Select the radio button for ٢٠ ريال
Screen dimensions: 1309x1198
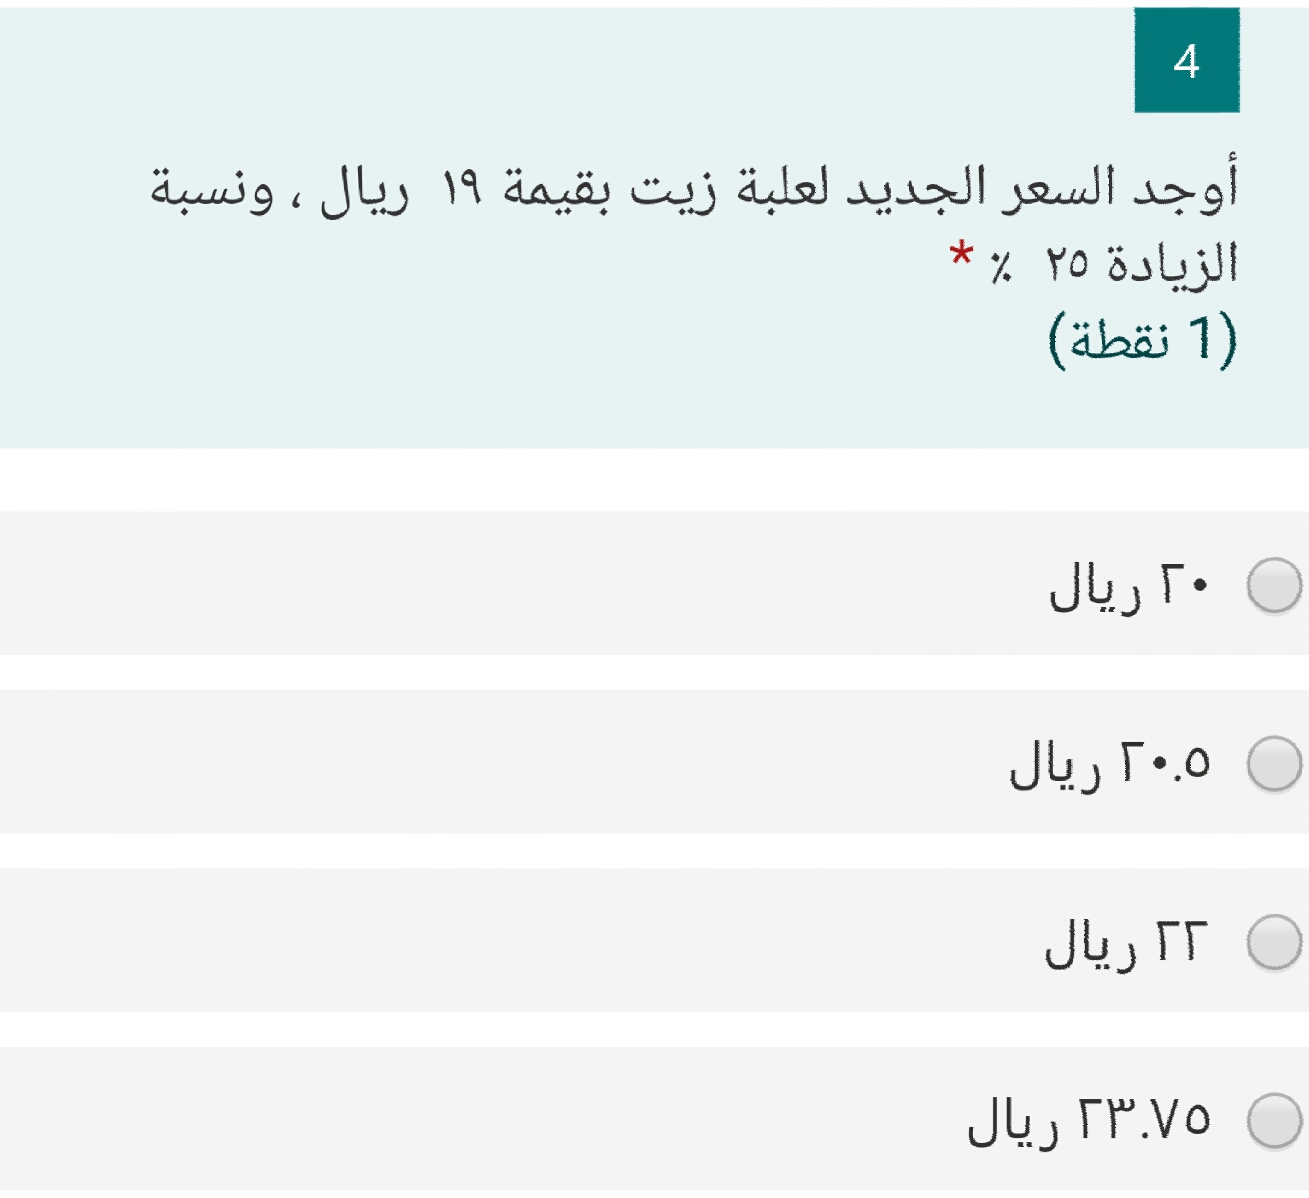[1274, 585]
